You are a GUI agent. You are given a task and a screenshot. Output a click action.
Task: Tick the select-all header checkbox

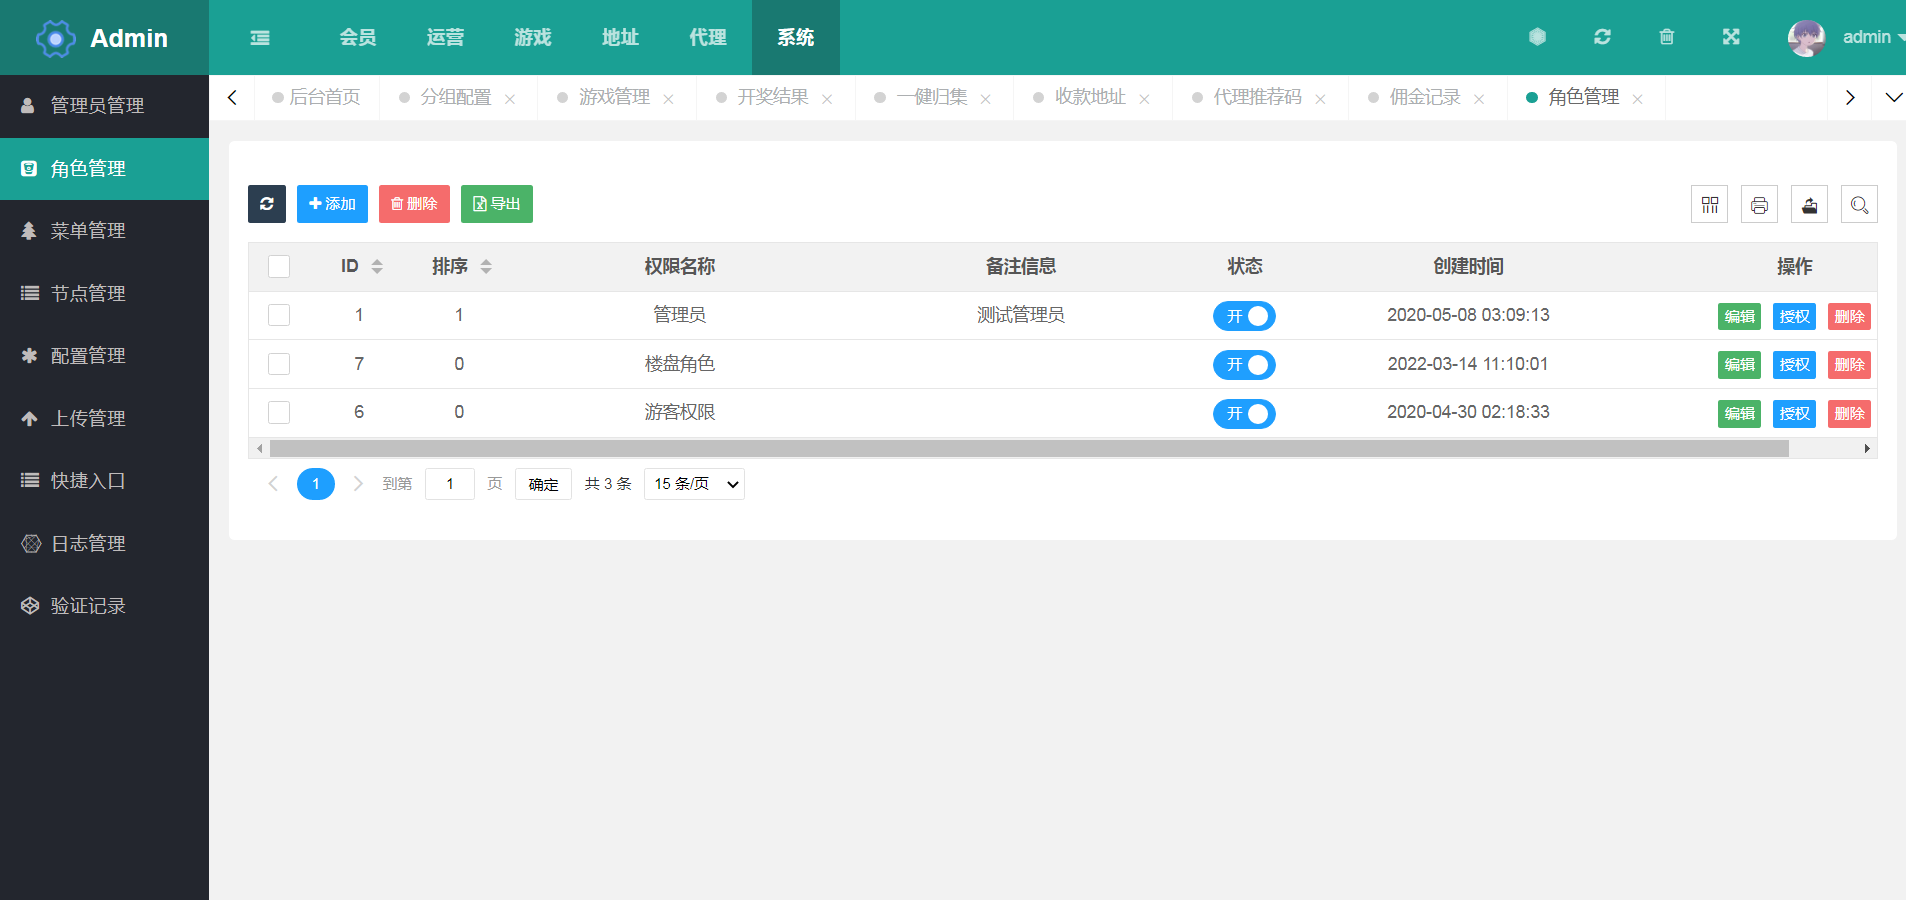tap(279, 266)
